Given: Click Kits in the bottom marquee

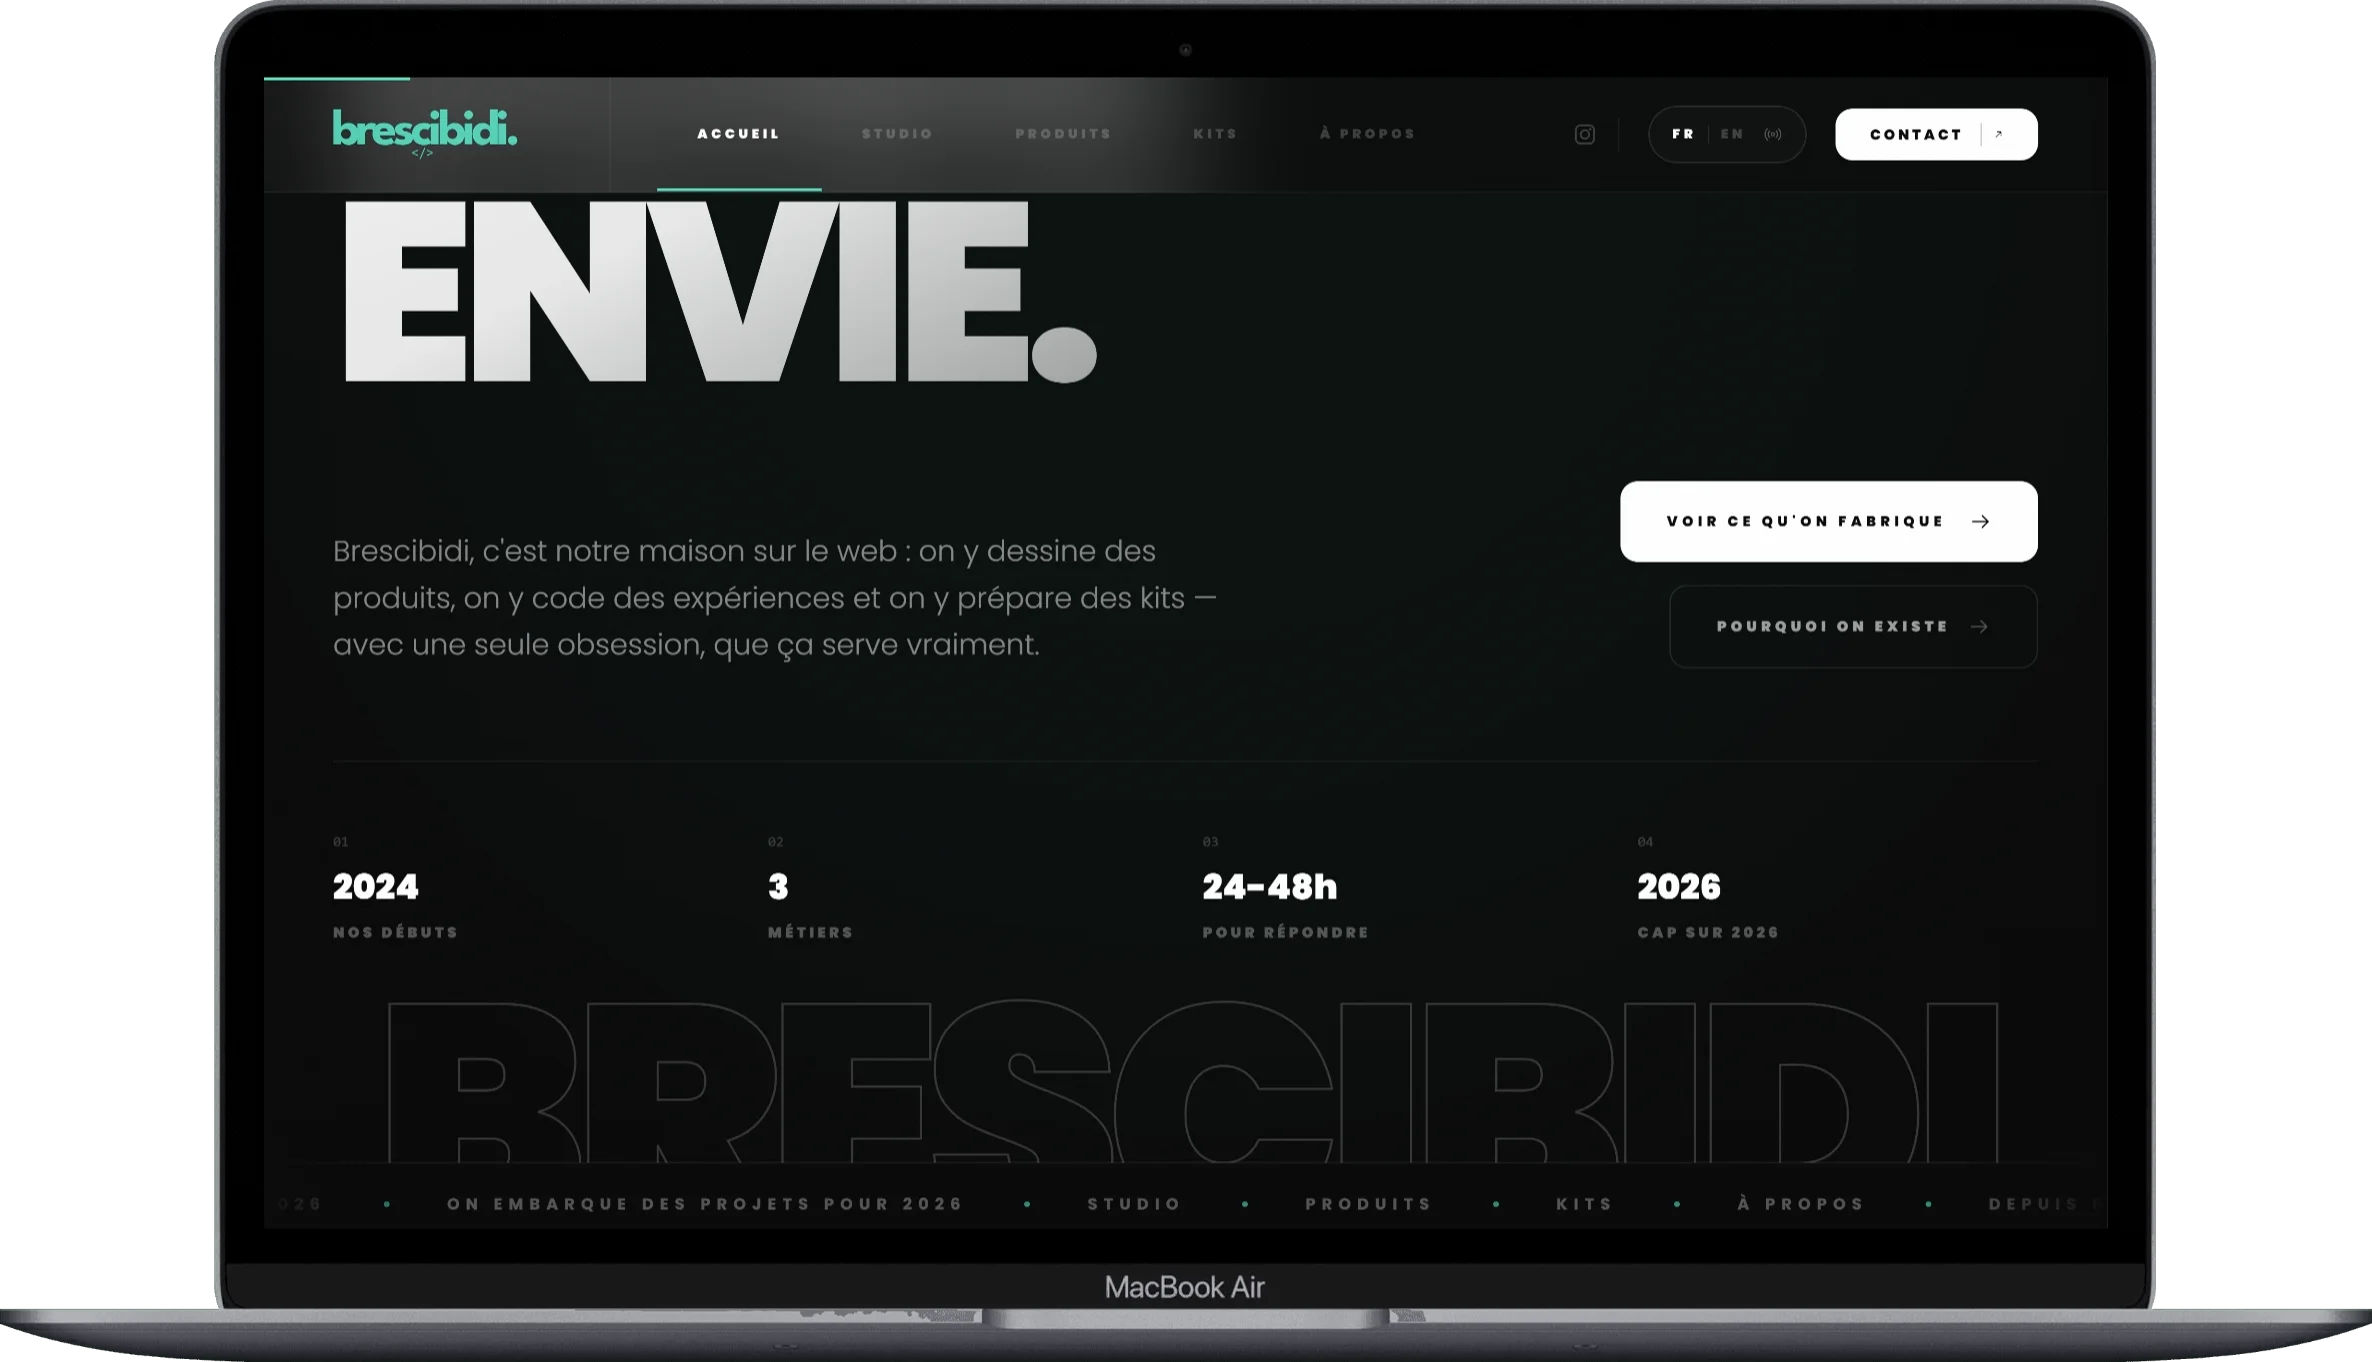Looking at the screenshot, I should tap(1585, 1204).
